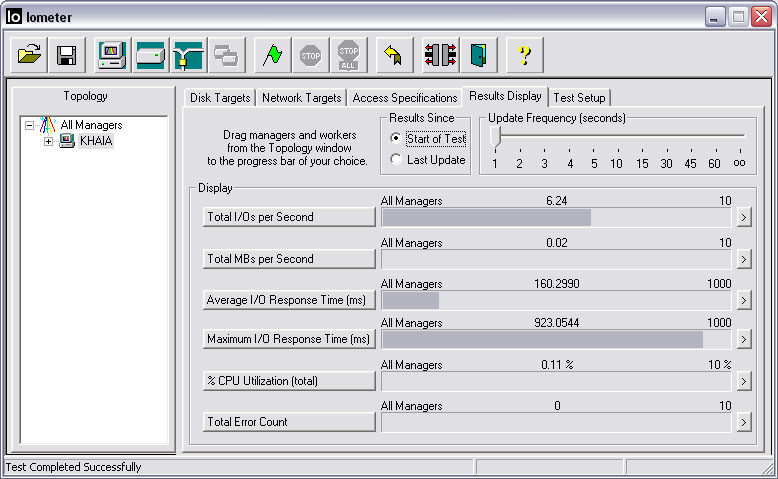The height and width of the screenshot is (479, 778).
Task: Close the Iometer window
Action: 761,17
